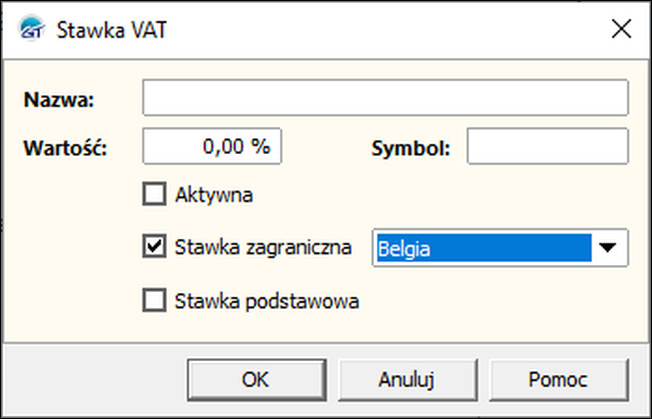
Task: Cancel using the Anuluj button
Action: (407, 380)
